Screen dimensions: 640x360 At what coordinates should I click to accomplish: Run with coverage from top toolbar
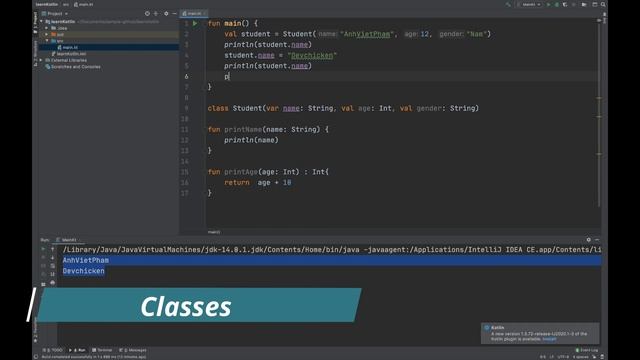(565, 4)
